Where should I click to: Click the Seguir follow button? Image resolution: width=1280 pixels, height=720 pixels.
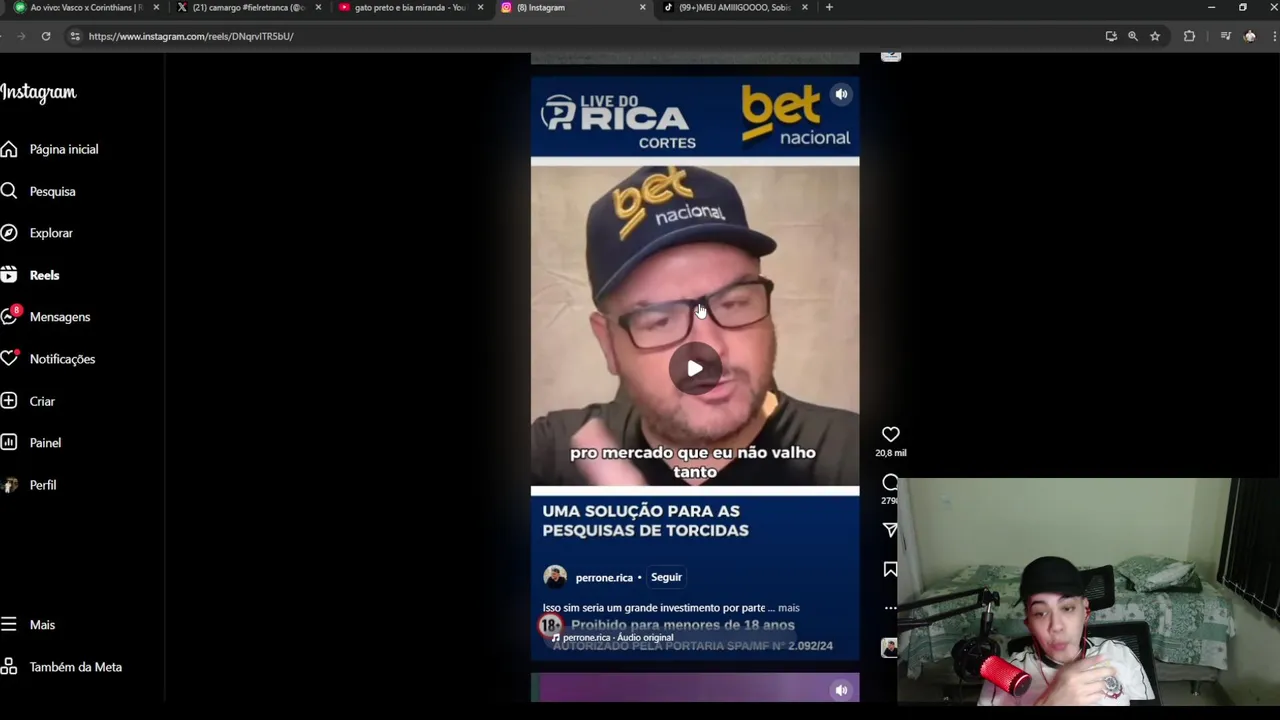[666, 577]
